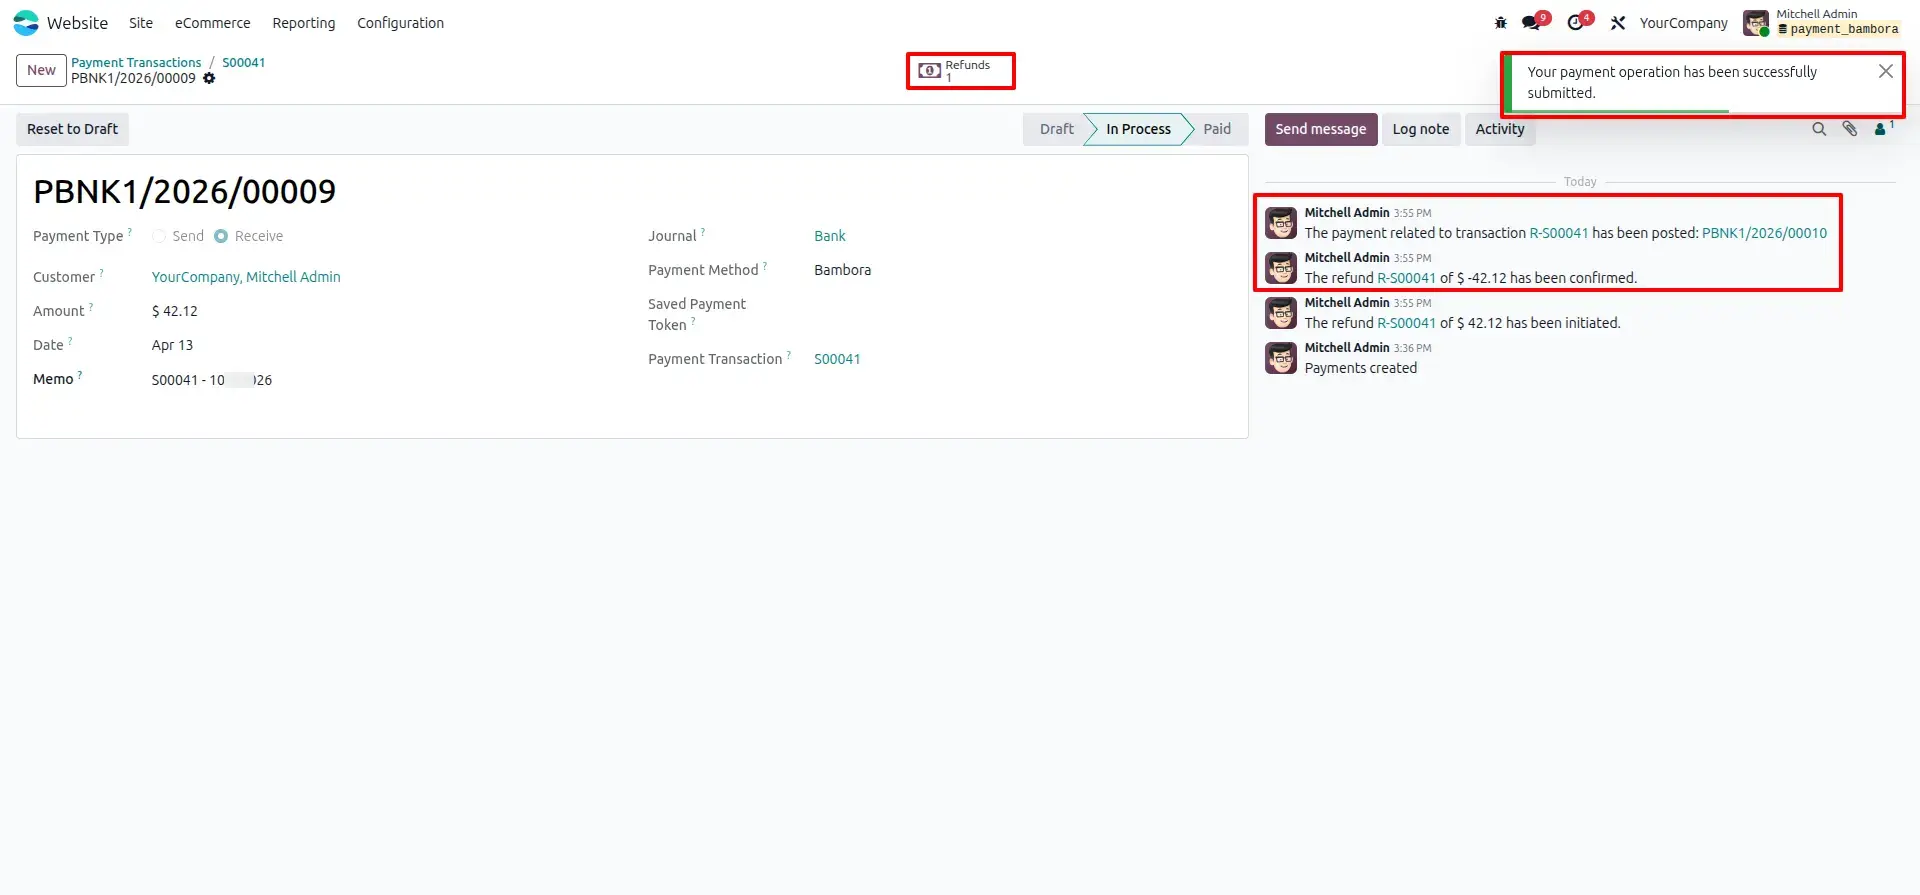1920x895 pixels.
Task: Select the Draft status stage
Action: pos(1056,129)
